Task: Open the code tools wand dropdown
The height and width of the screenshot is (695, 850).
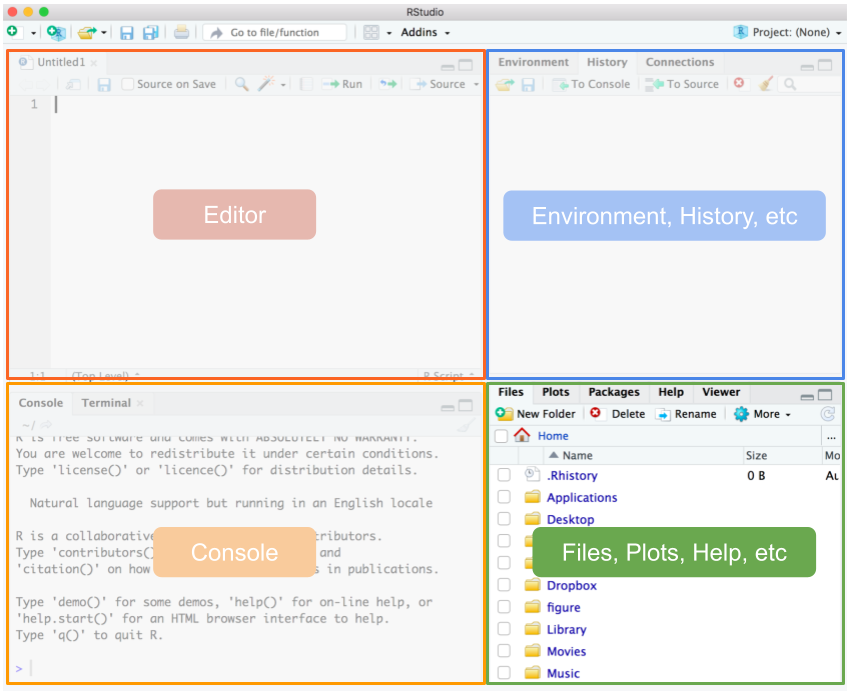Action: [283, 85]
